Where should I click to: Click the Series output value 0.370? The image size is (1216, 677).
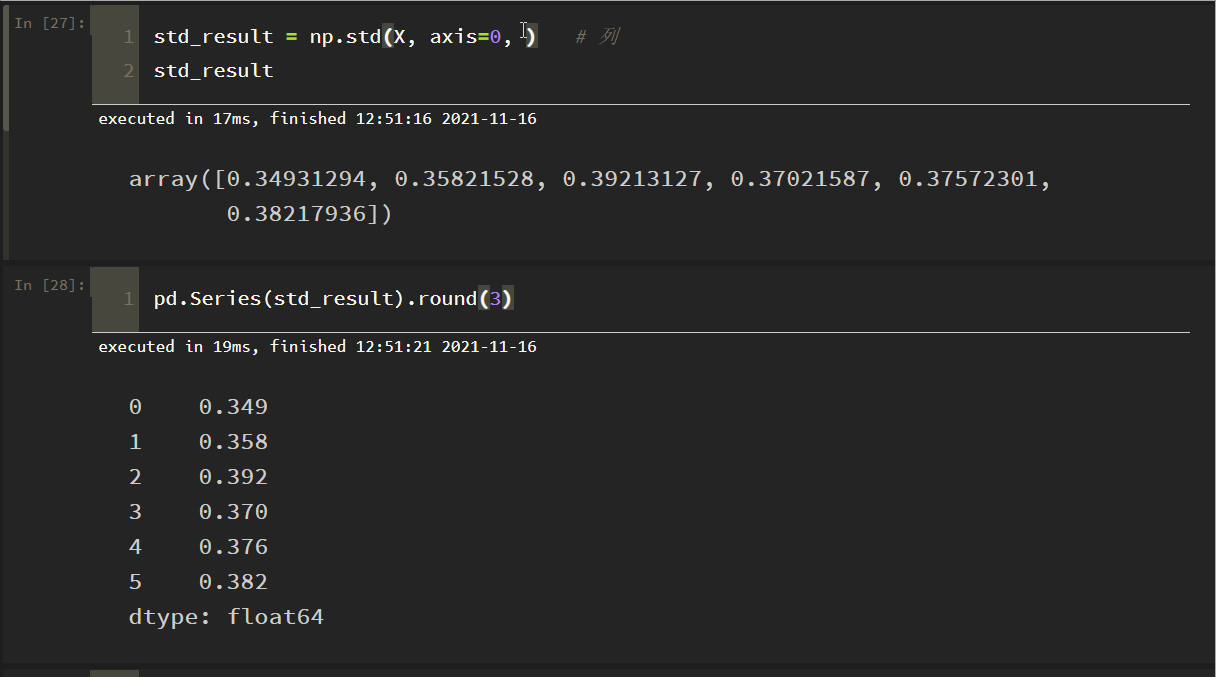tap(233, 512)
